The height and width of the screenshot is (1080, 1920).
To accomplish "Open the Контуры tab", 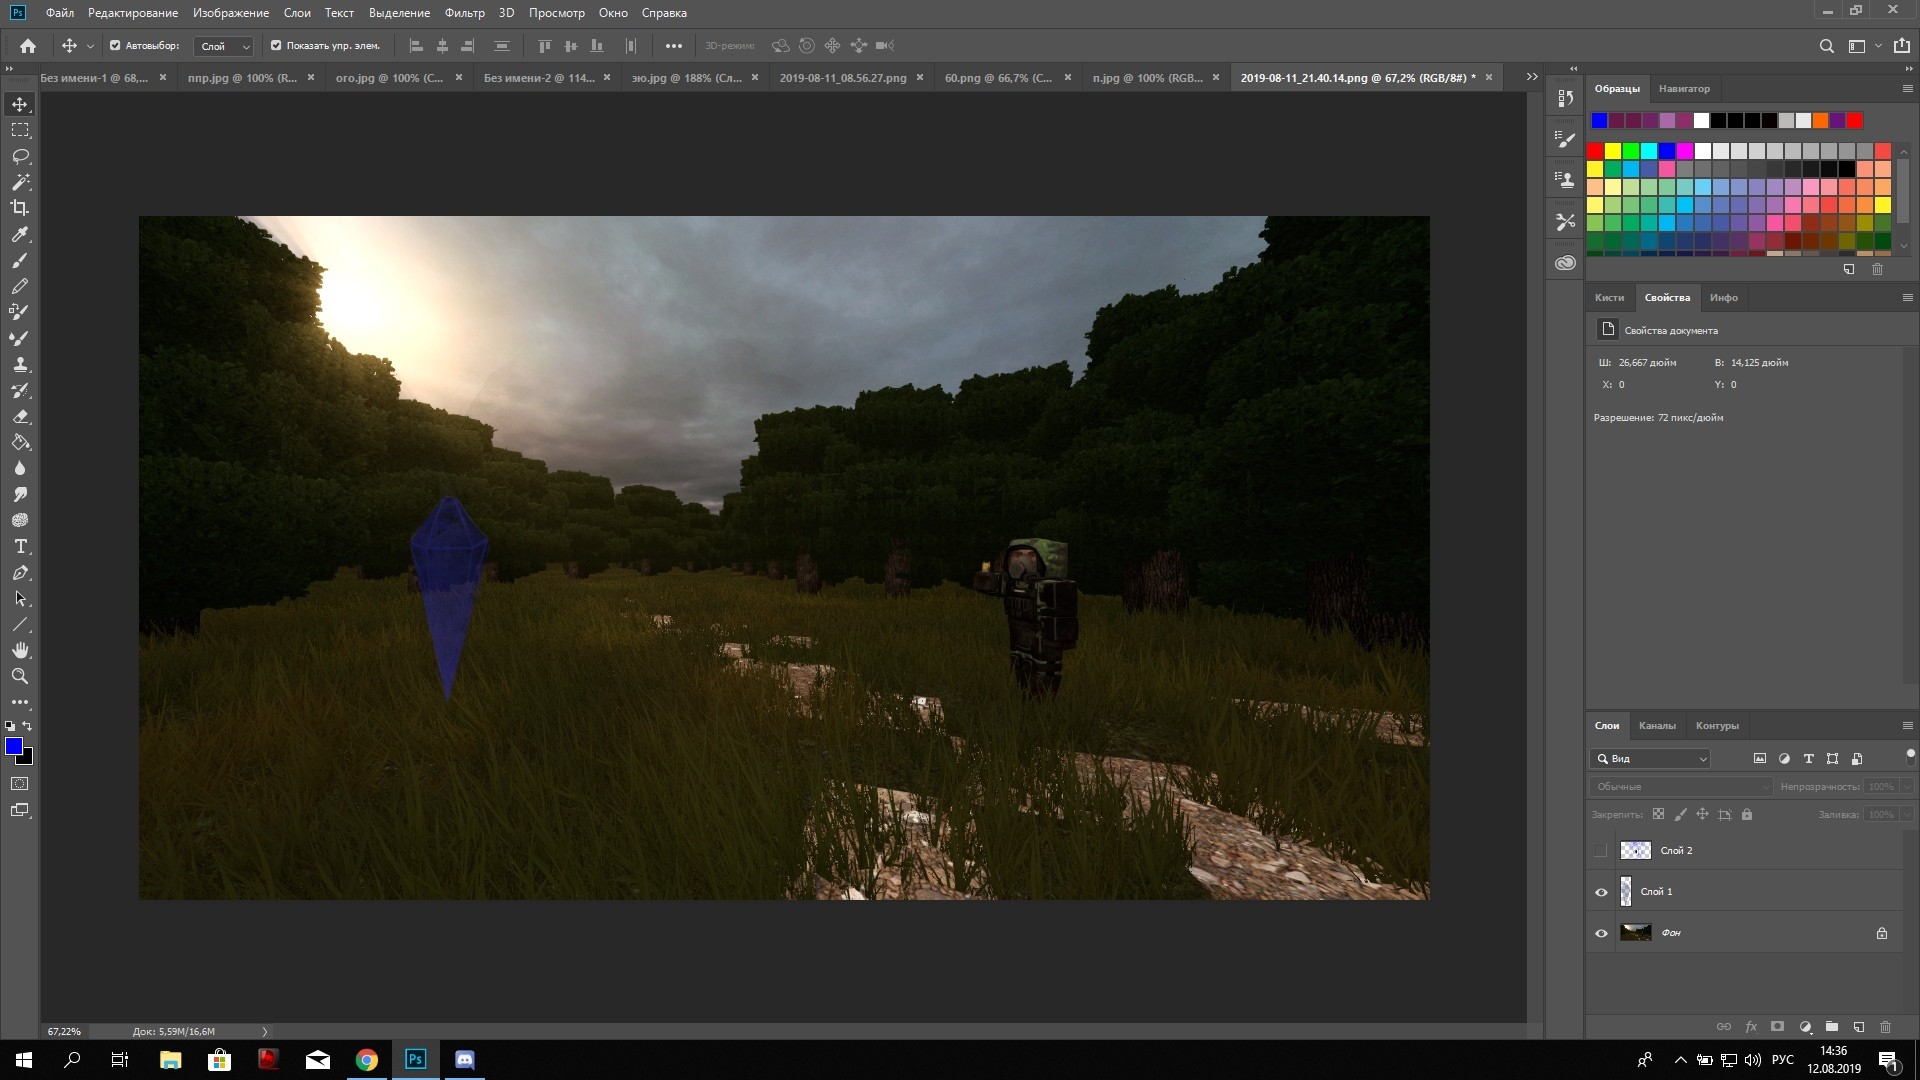I will pyautogui.click(x=1717, y=726).
